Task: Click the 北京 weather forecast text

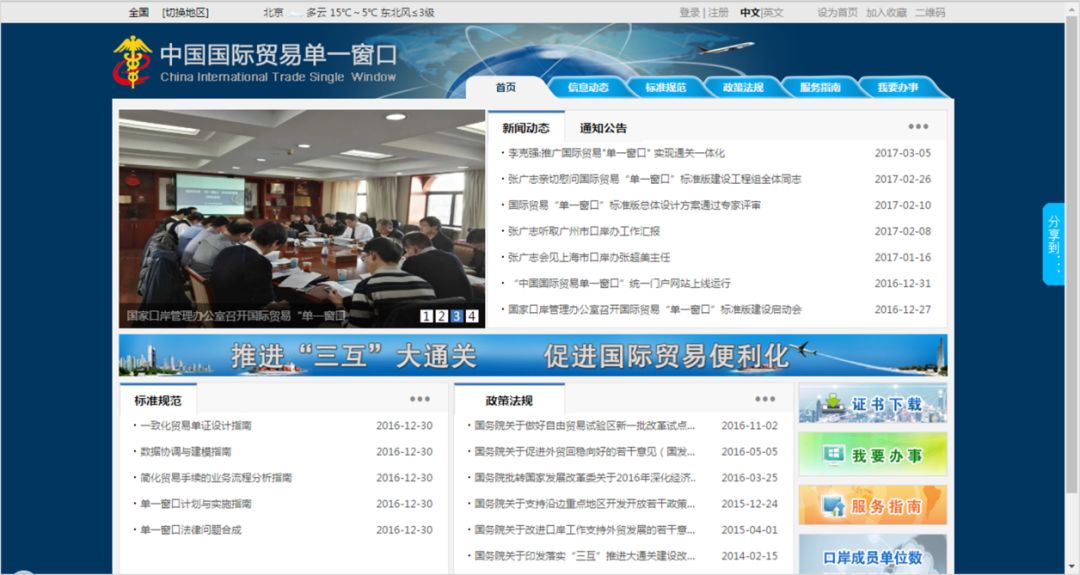Action: click(x=349, y=12)
